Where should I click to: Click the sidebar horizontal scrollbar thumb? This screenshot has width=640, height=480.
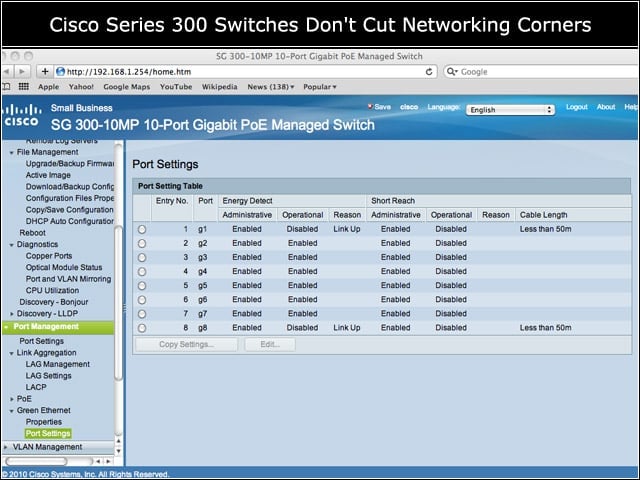tap(36, 461)
